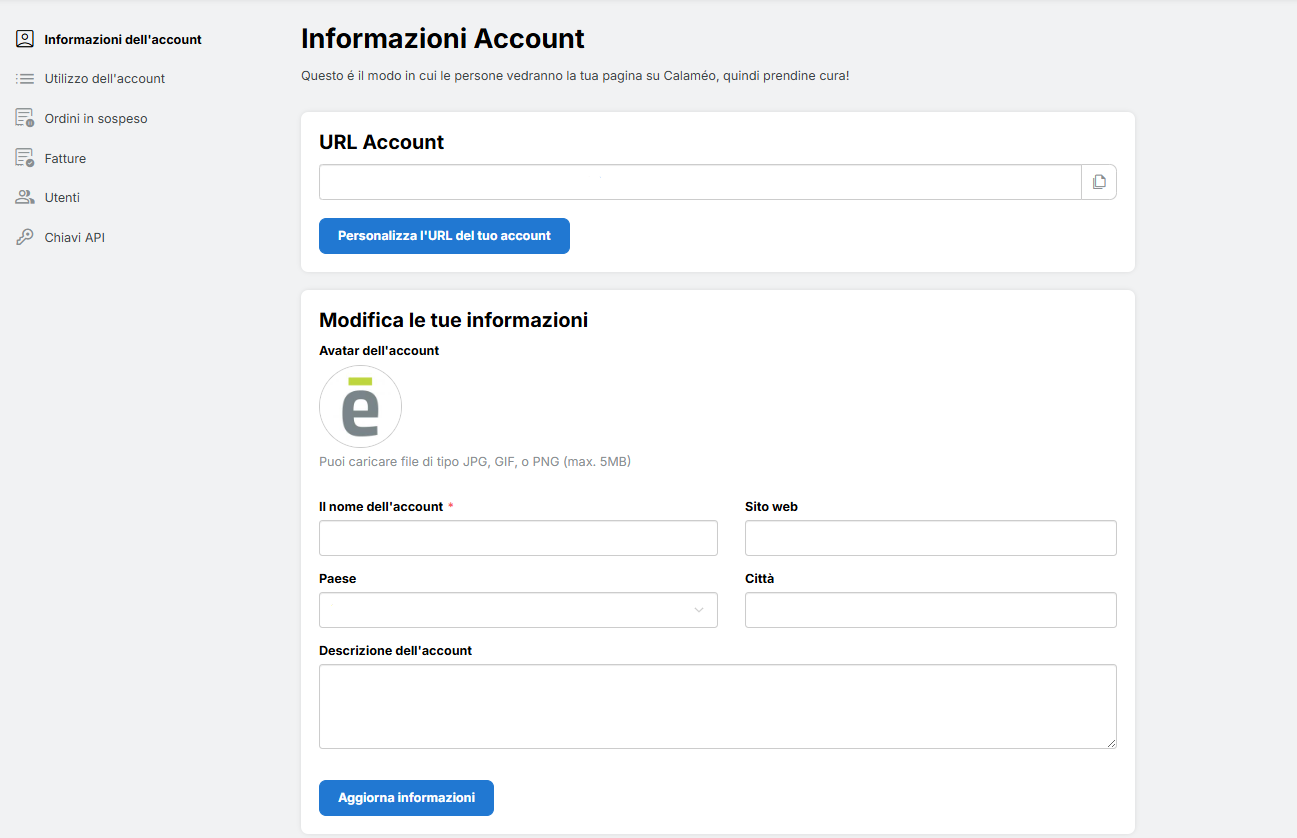Click Aggiorna informazioni button
1297x838 pixels.
pos(406,798)
